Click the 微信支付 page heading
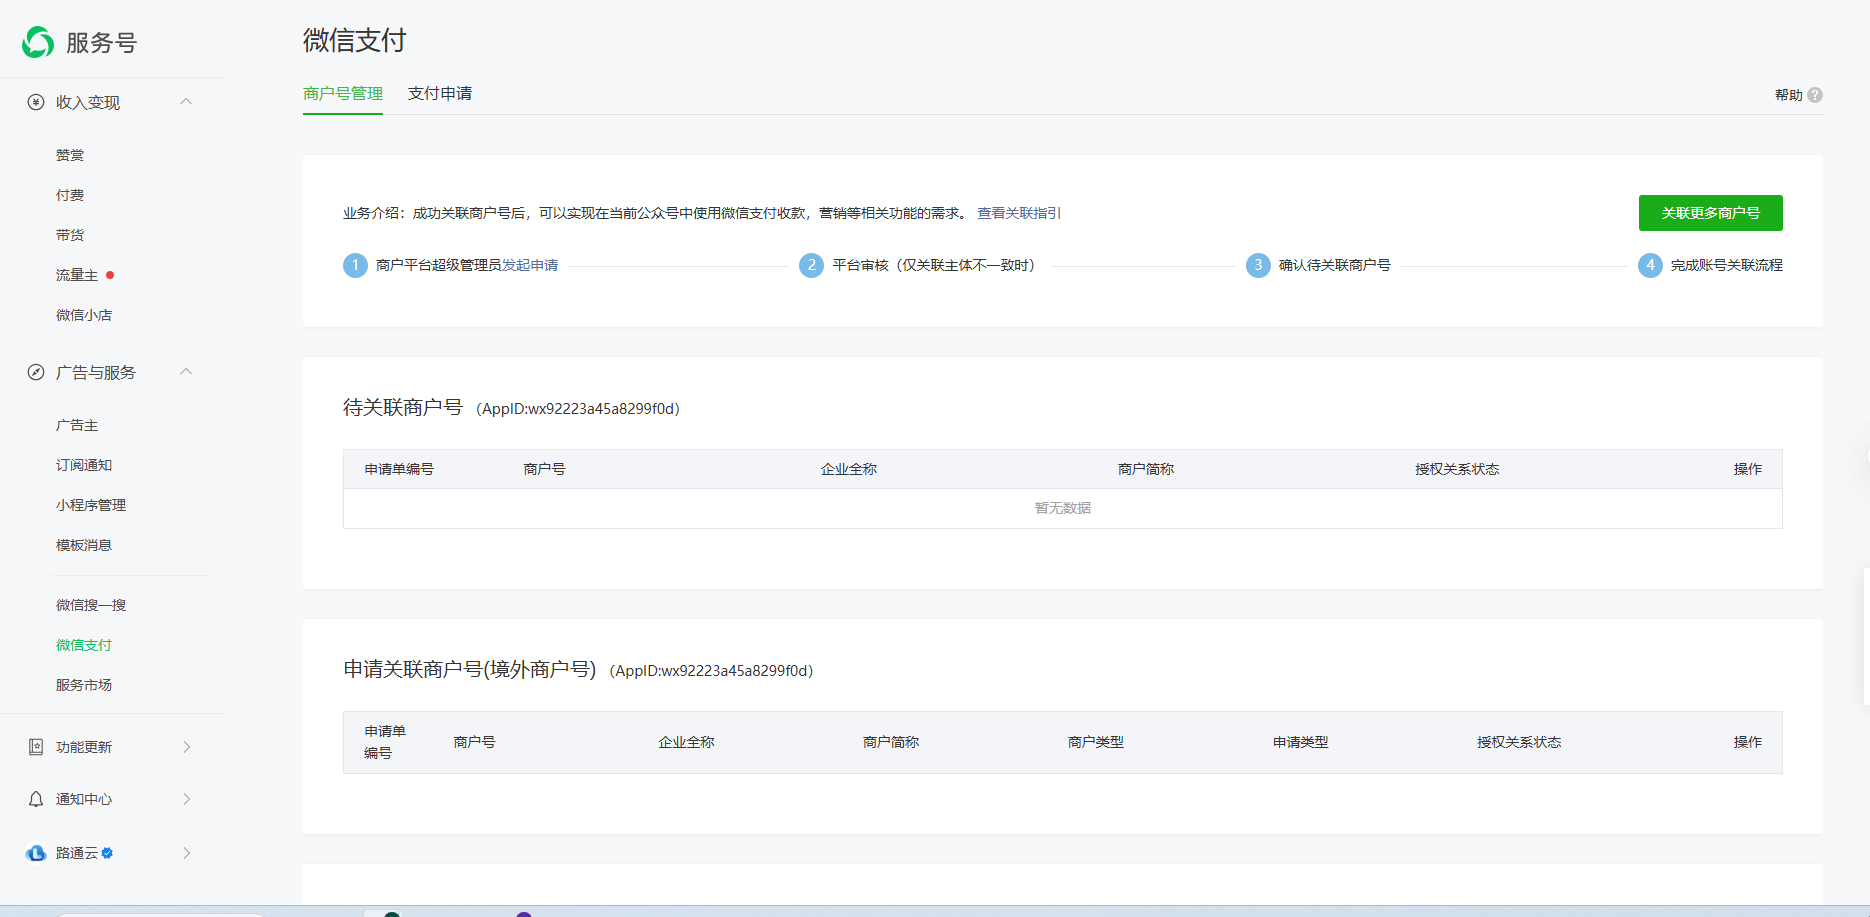The width and height of the screenshot is (1870, 917). point(355,40)
